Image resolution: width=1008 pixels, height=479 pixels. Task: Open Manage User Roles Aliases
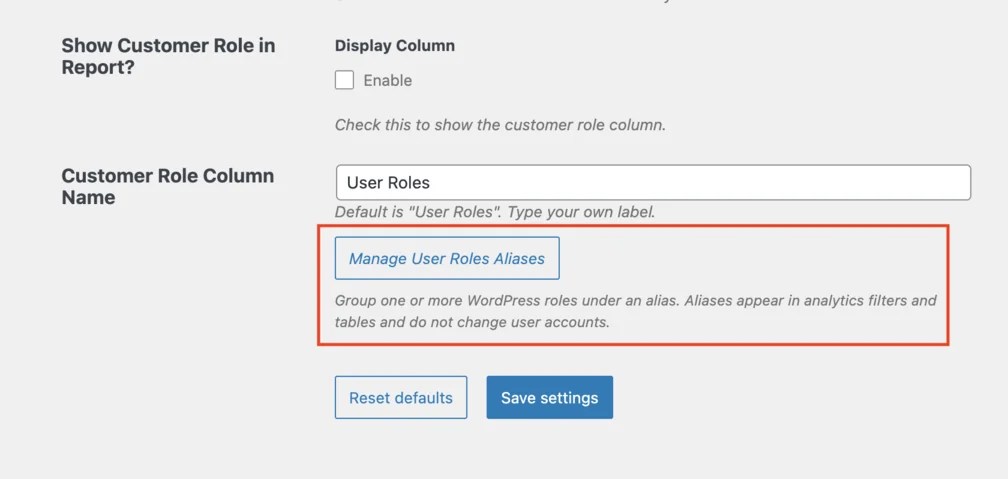(x=447, y=258)
